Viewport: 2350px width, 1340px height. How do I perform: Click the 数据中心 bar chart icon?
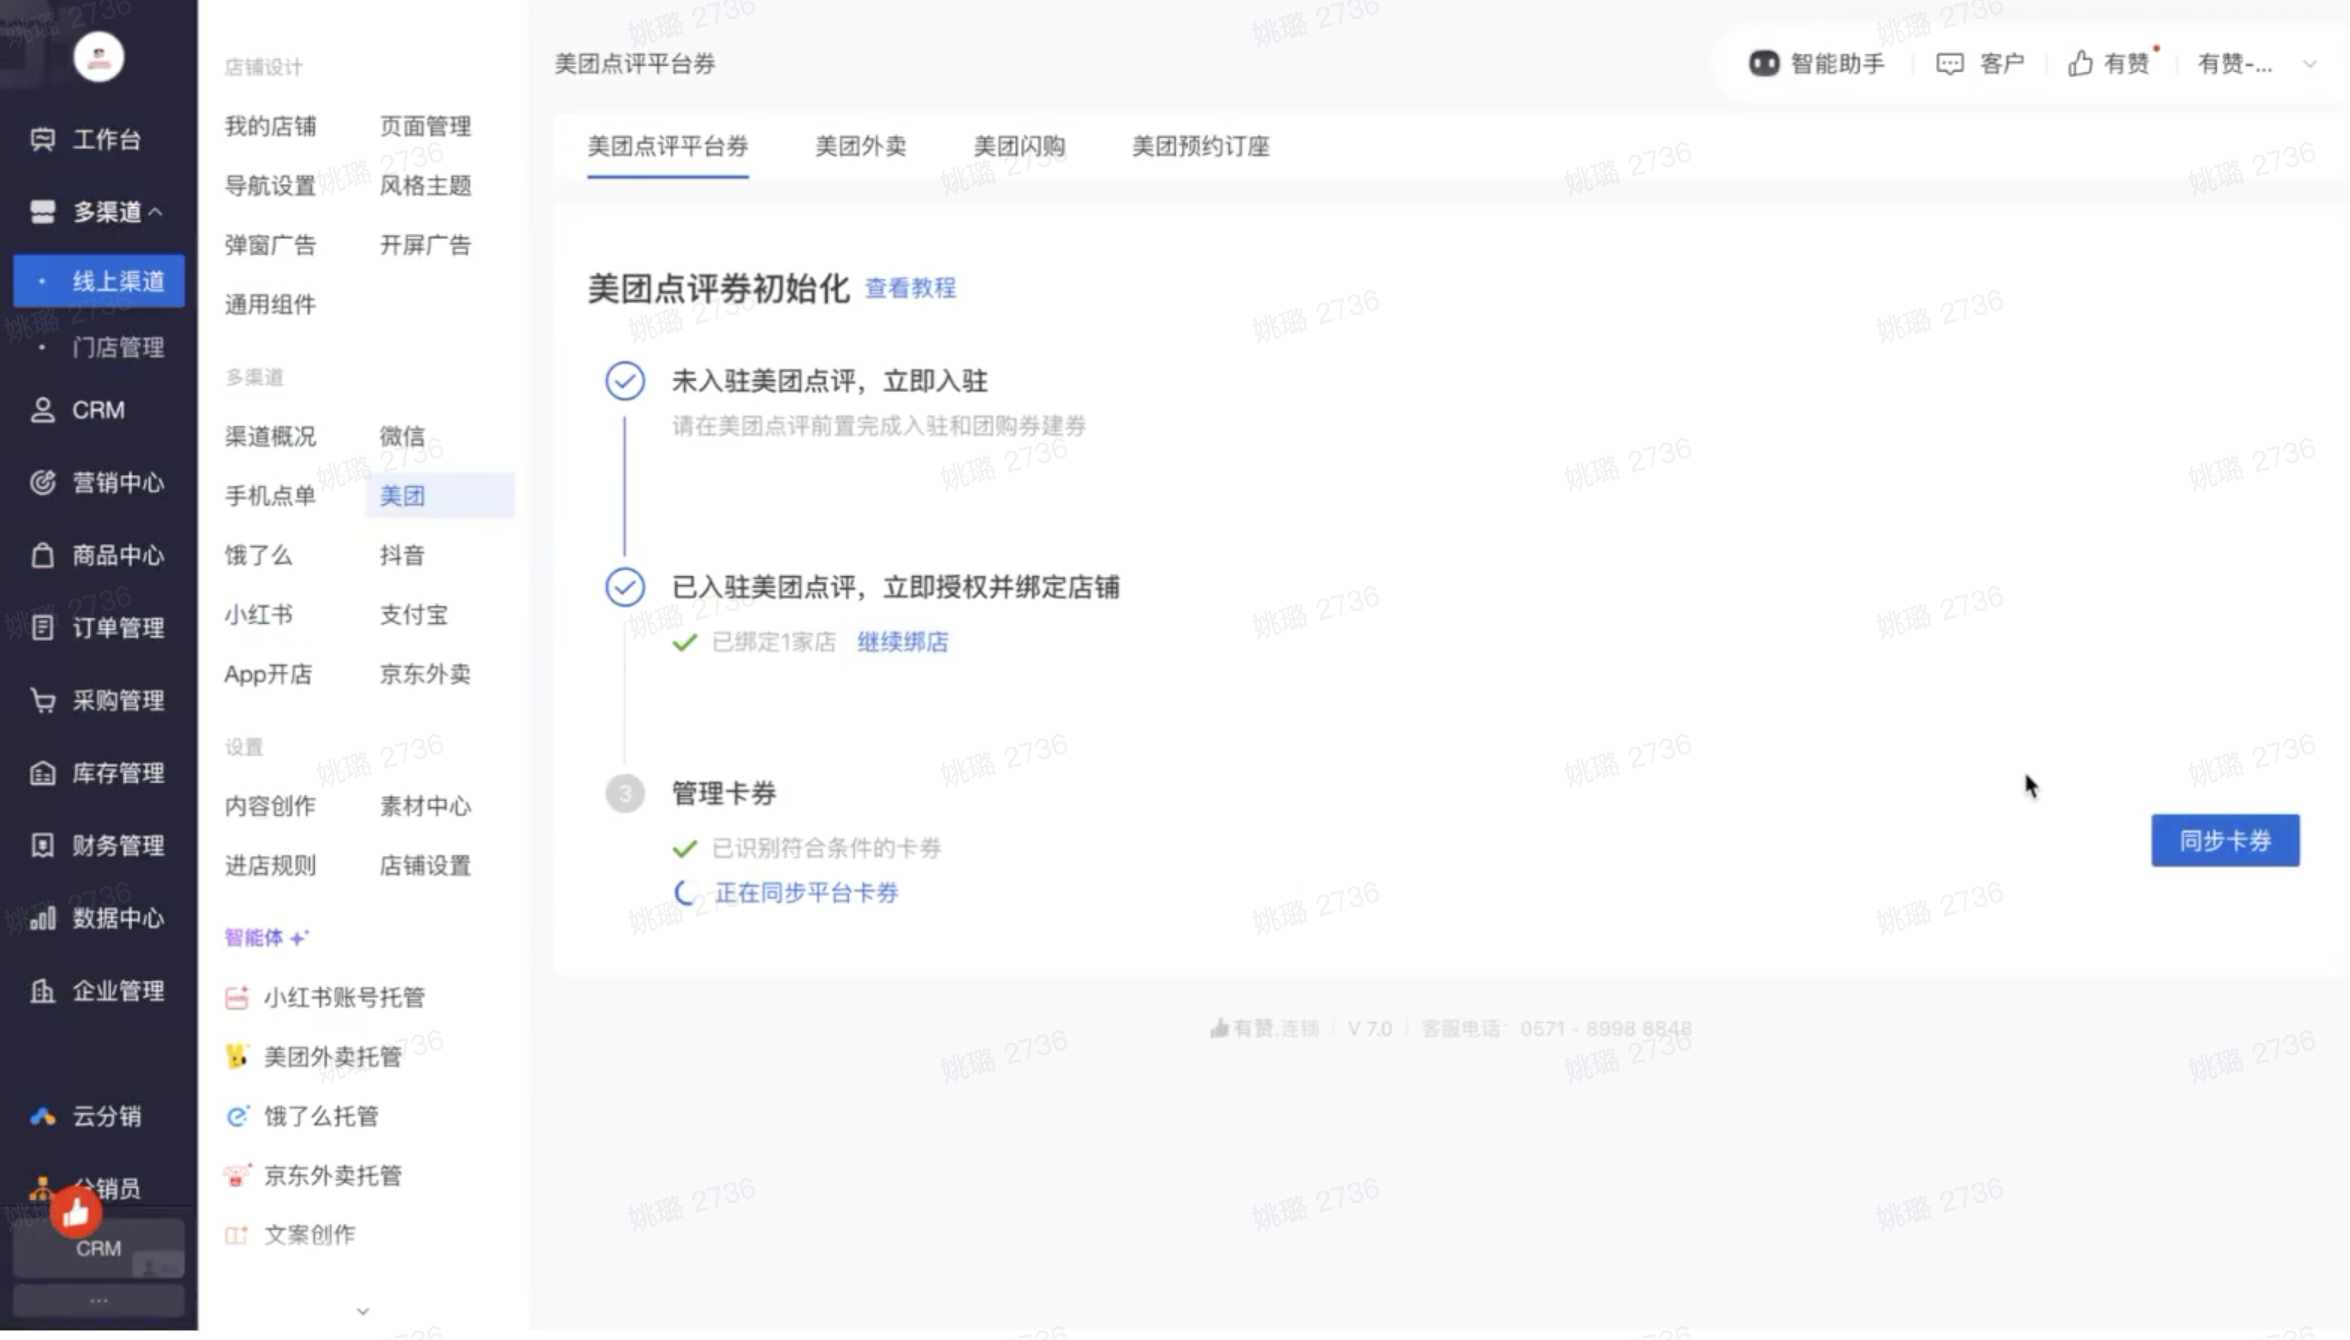[x=42, y=918]
